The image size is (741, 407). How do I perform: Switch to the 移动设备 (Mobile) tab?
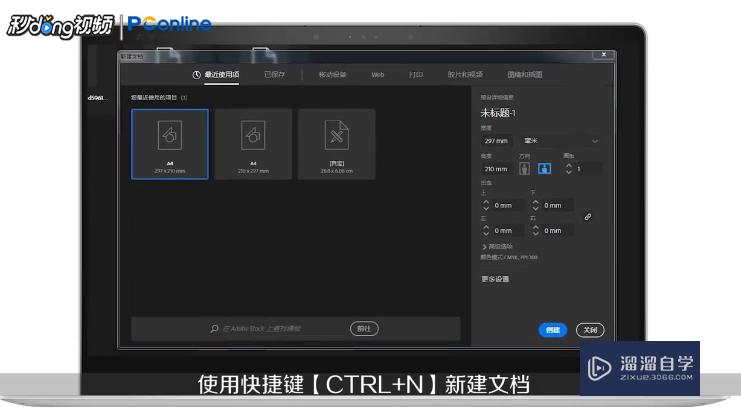click(x=332, y=75)
